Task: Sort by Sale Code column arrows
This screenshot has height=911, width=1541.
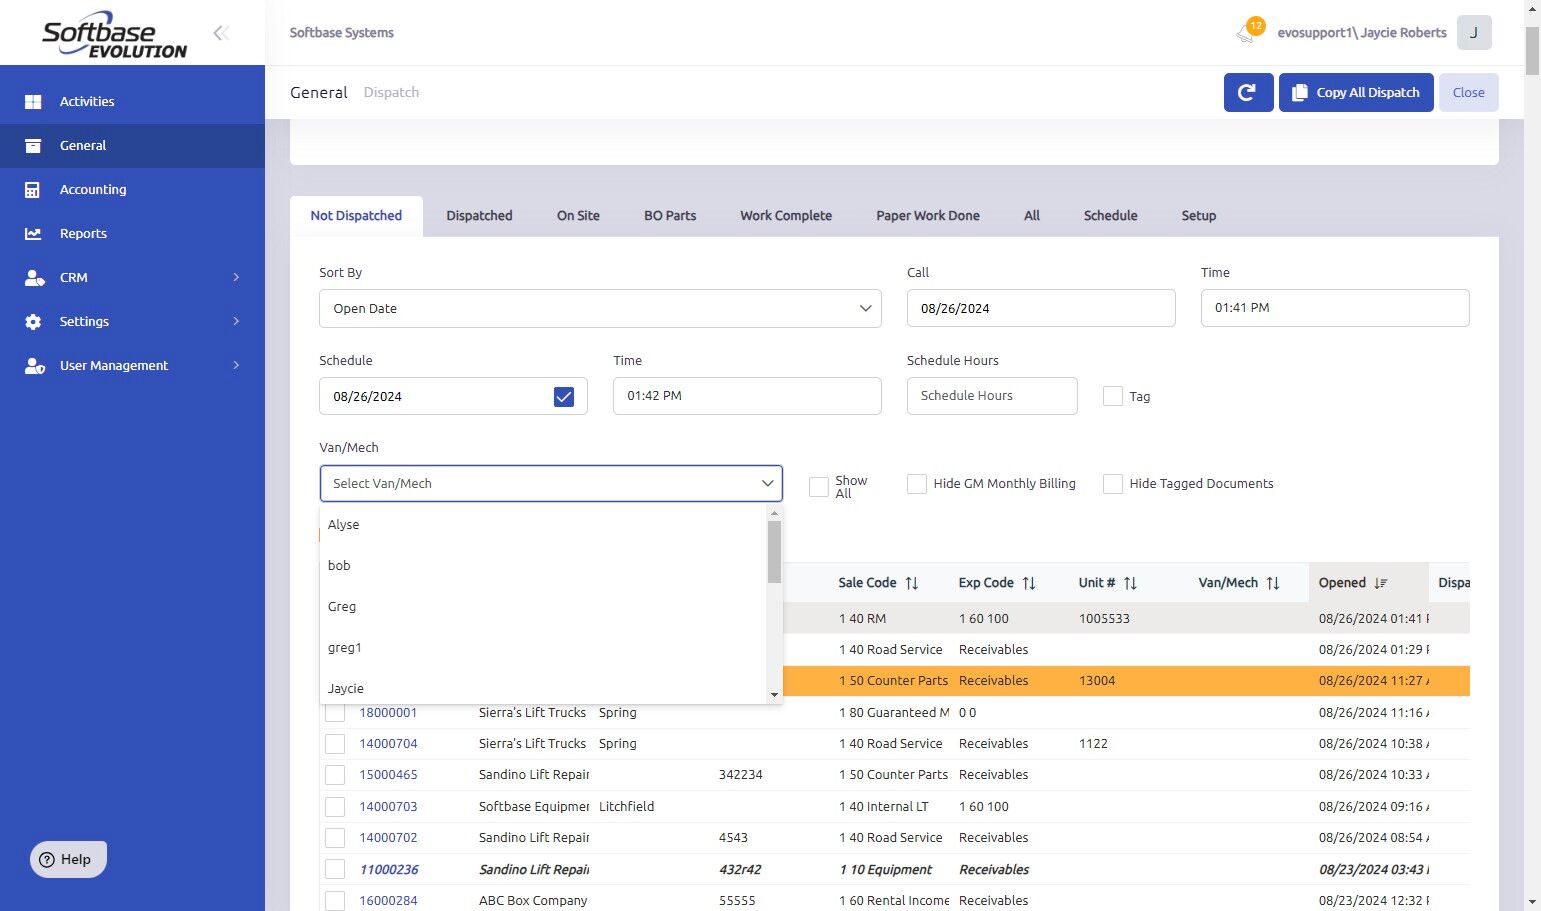Action: tap(912, 583)
